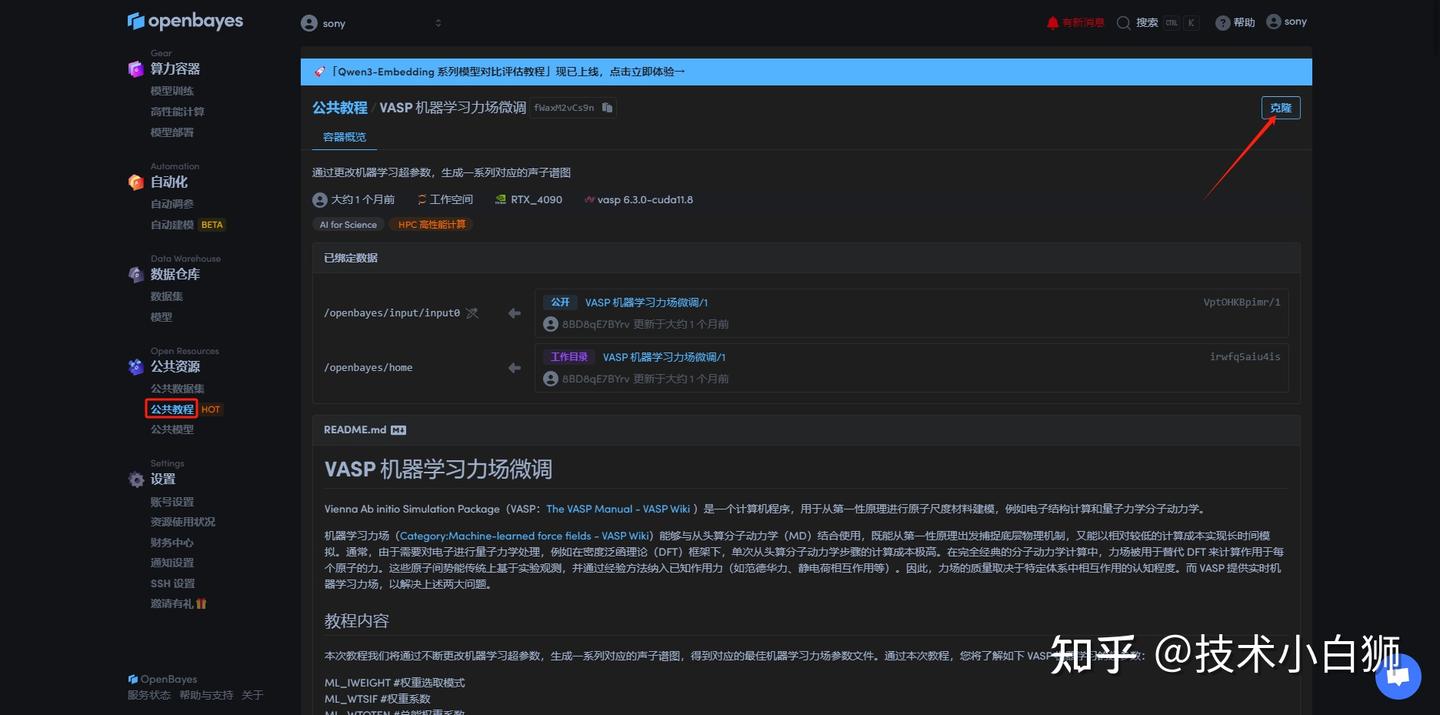This screenshot has height=715, width=1440.
Task: Open 财务中心
Action: coord(172,543)
